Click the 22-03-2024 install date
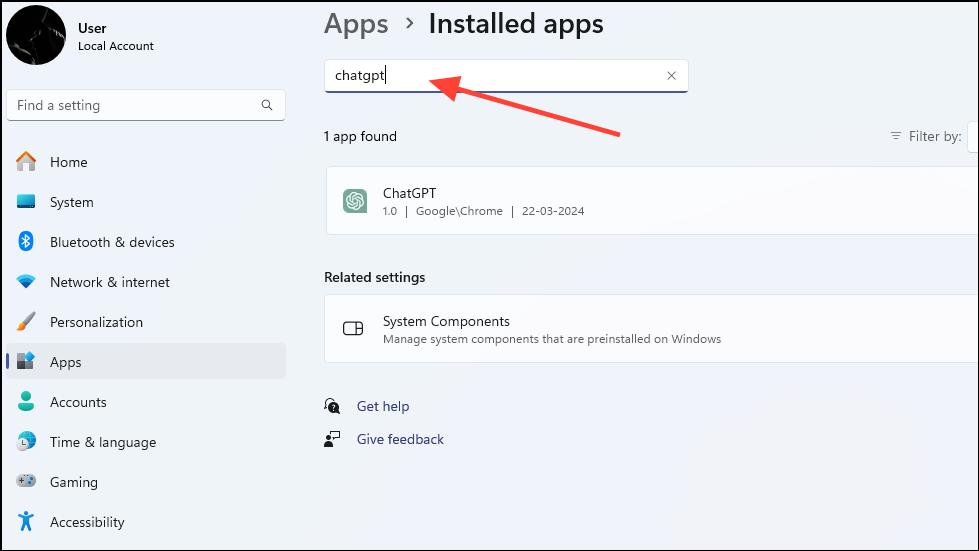This screenshot has width=979, height=551. (x=553, y=211)
